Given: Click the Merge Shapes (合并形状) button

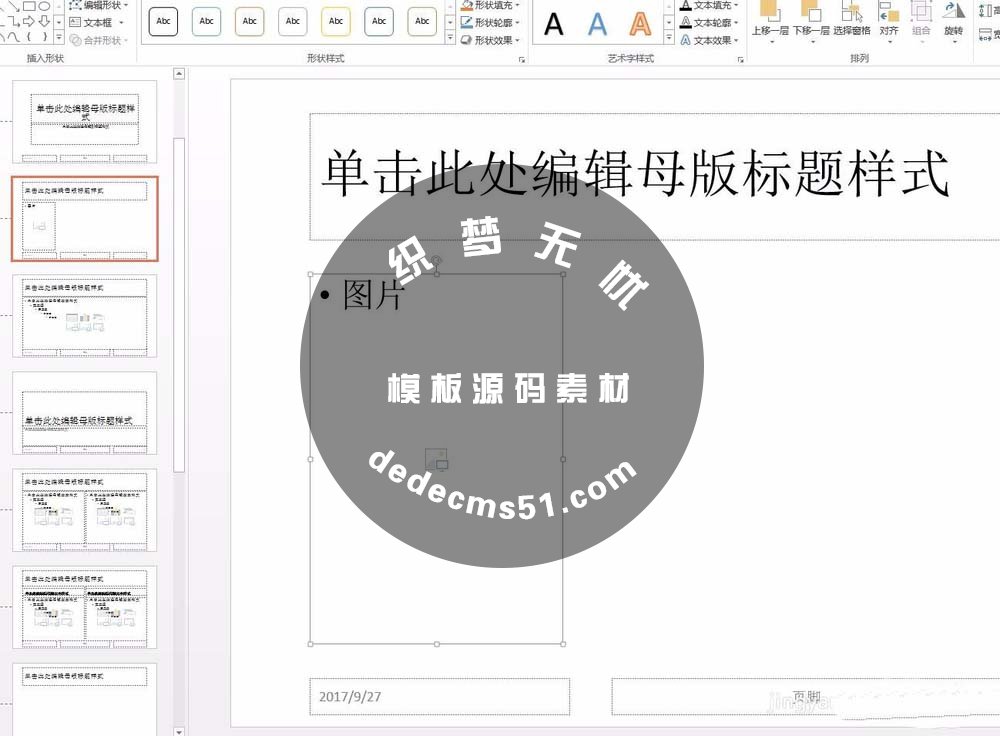Looking at the screenshot, I should (x=95, y=38).
